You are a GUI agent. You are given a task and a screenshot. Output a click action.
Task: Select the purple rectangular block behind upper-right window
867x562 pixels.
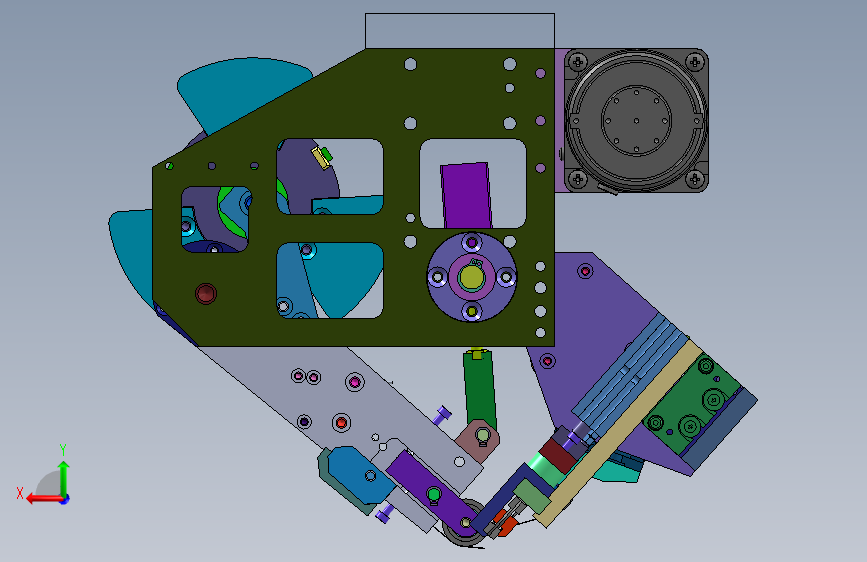point(466,195)
